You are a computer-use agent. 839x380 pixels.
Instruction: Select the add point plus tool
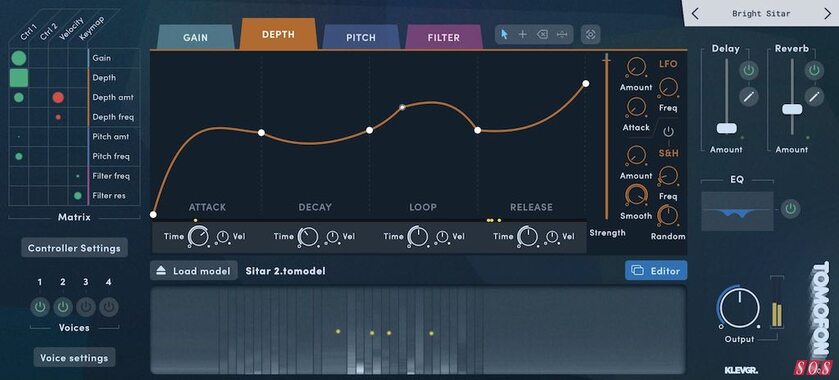(523, 34)
